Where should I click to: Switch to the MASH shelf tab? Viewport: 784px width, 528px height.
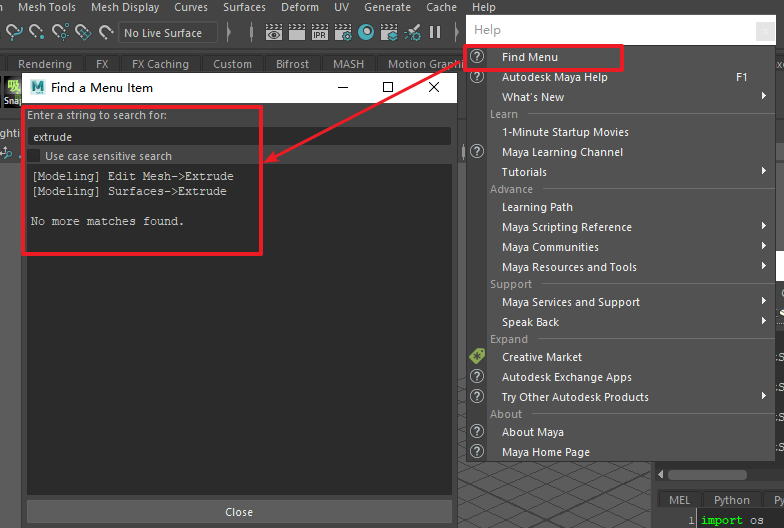pyautogui.click(x=348, y=64)
